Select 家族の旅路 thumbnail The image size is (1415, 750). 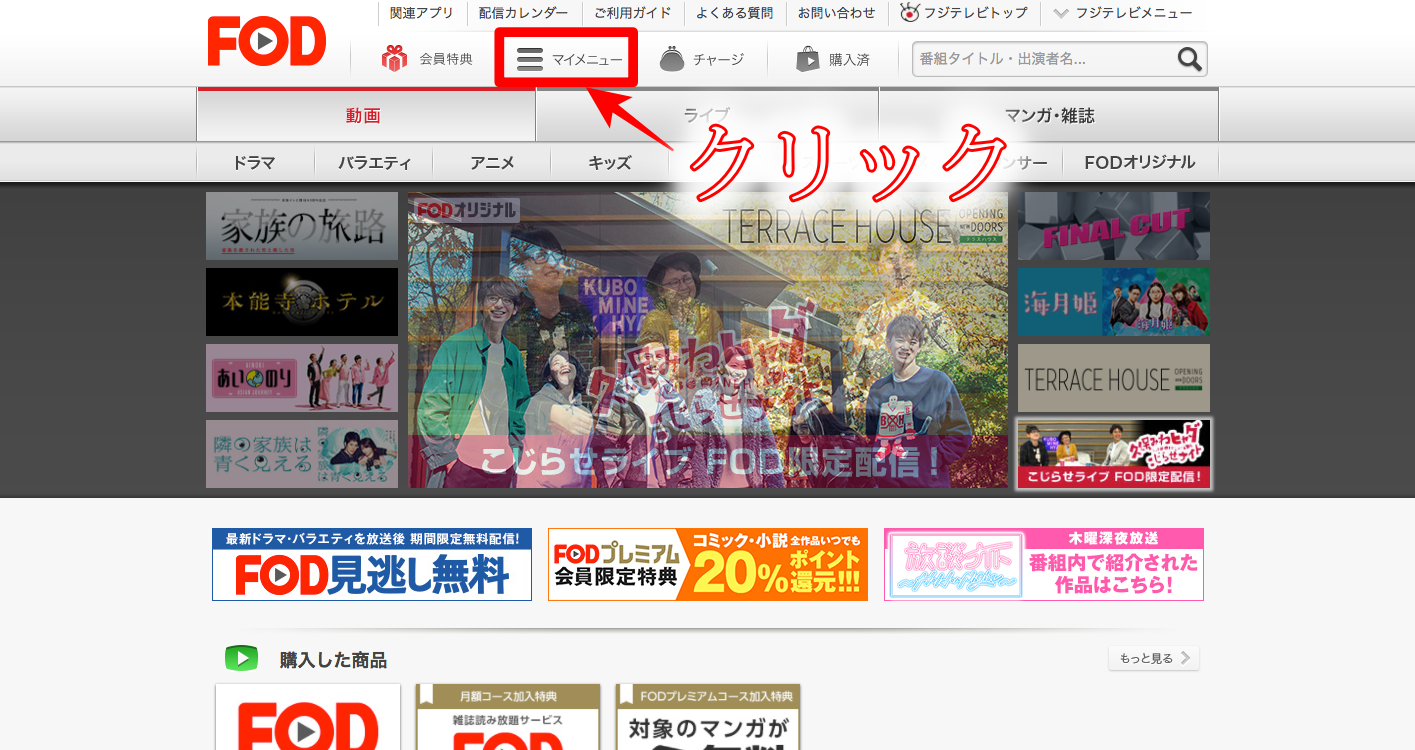[302, 226]
